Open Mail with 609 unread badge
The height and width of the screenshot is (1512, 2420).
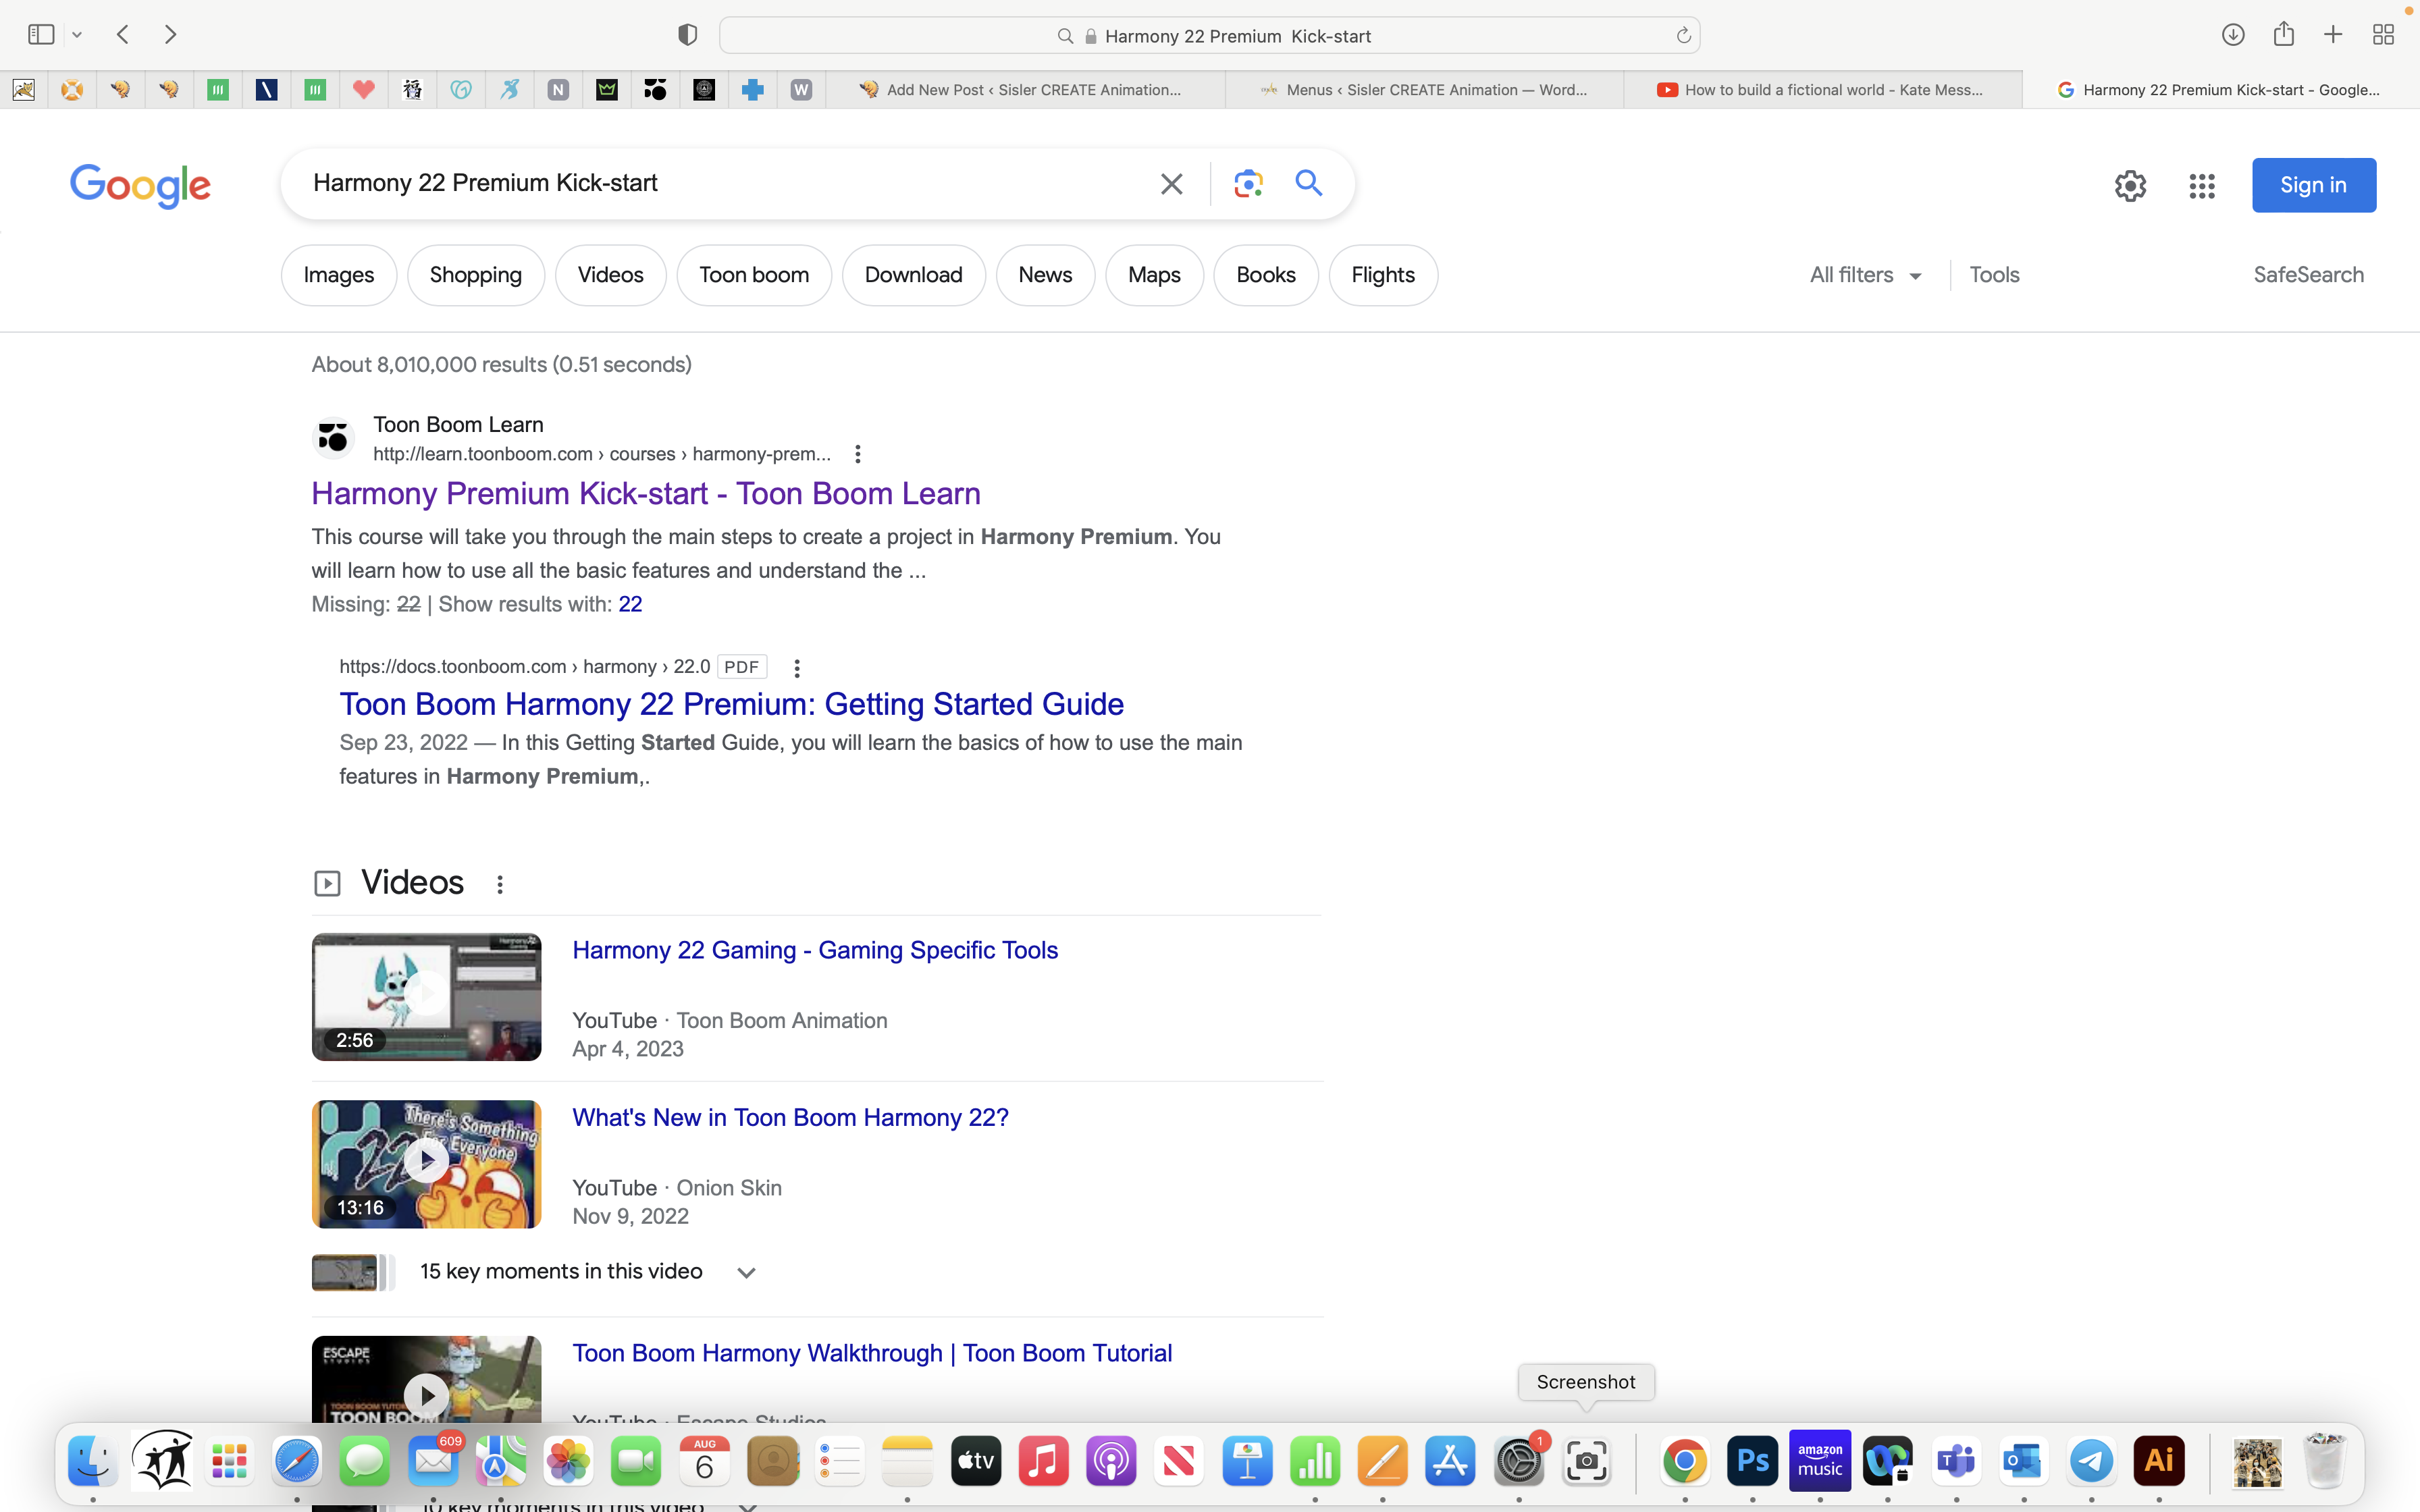tap(433, 1461)
